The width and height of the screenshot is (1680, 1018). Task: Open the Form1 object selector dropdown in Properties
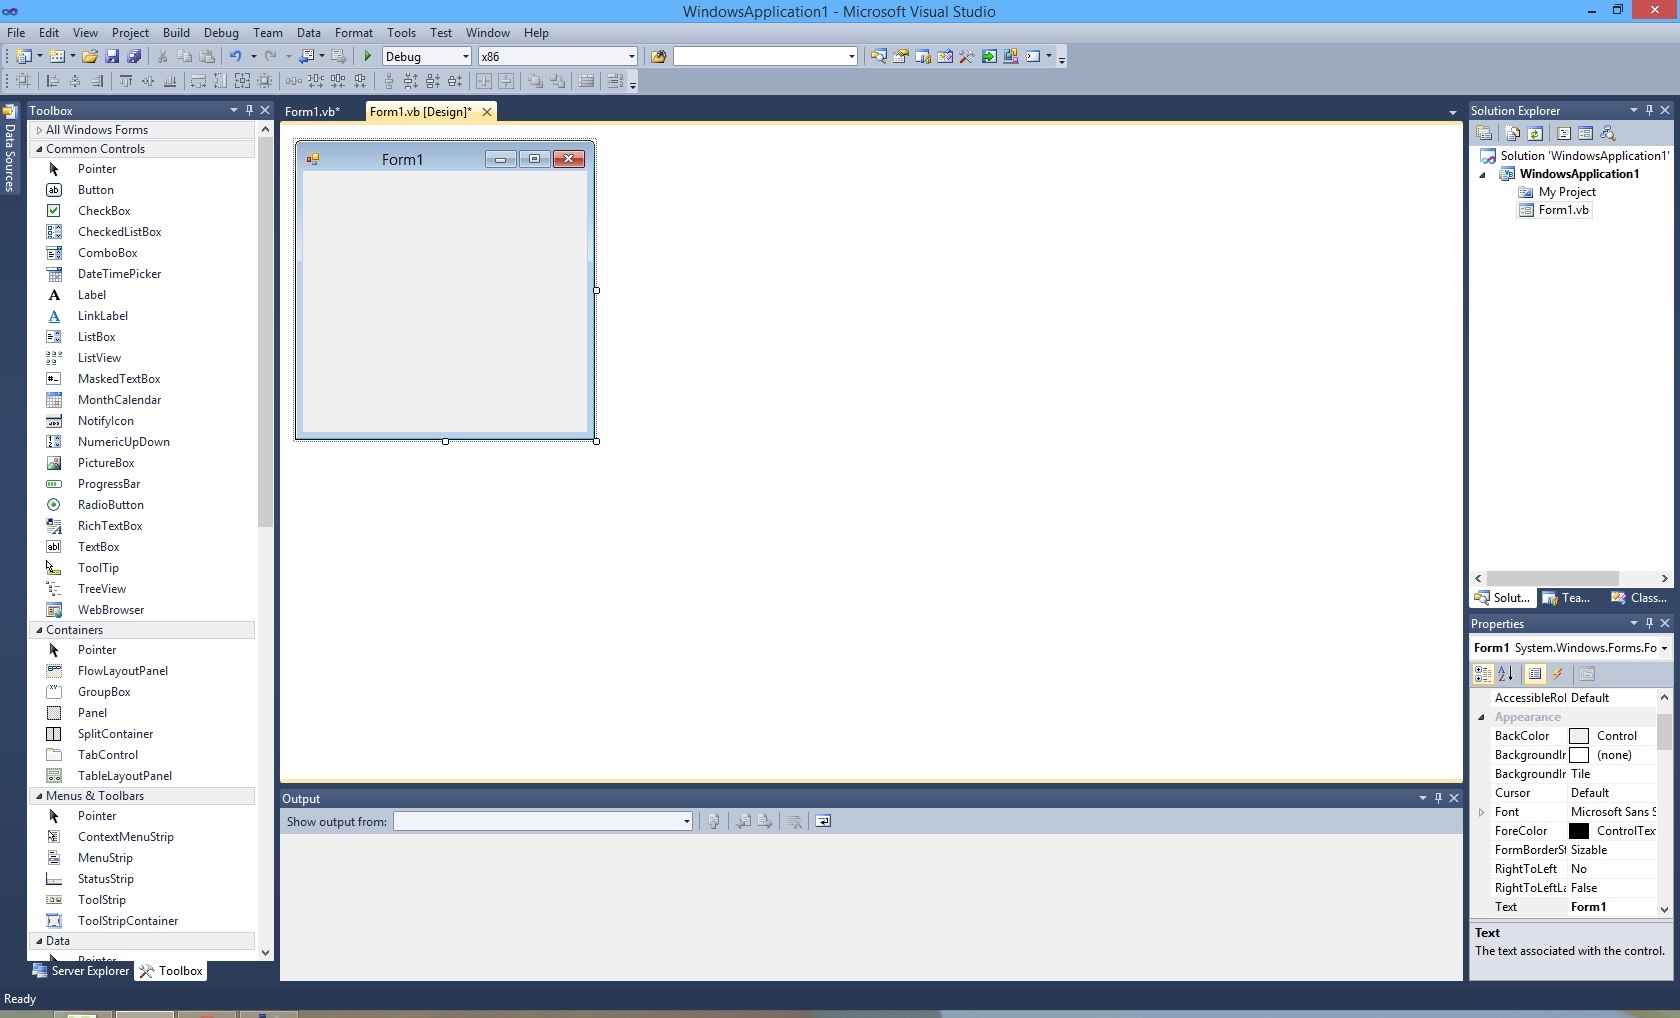tap(1664, 648)
